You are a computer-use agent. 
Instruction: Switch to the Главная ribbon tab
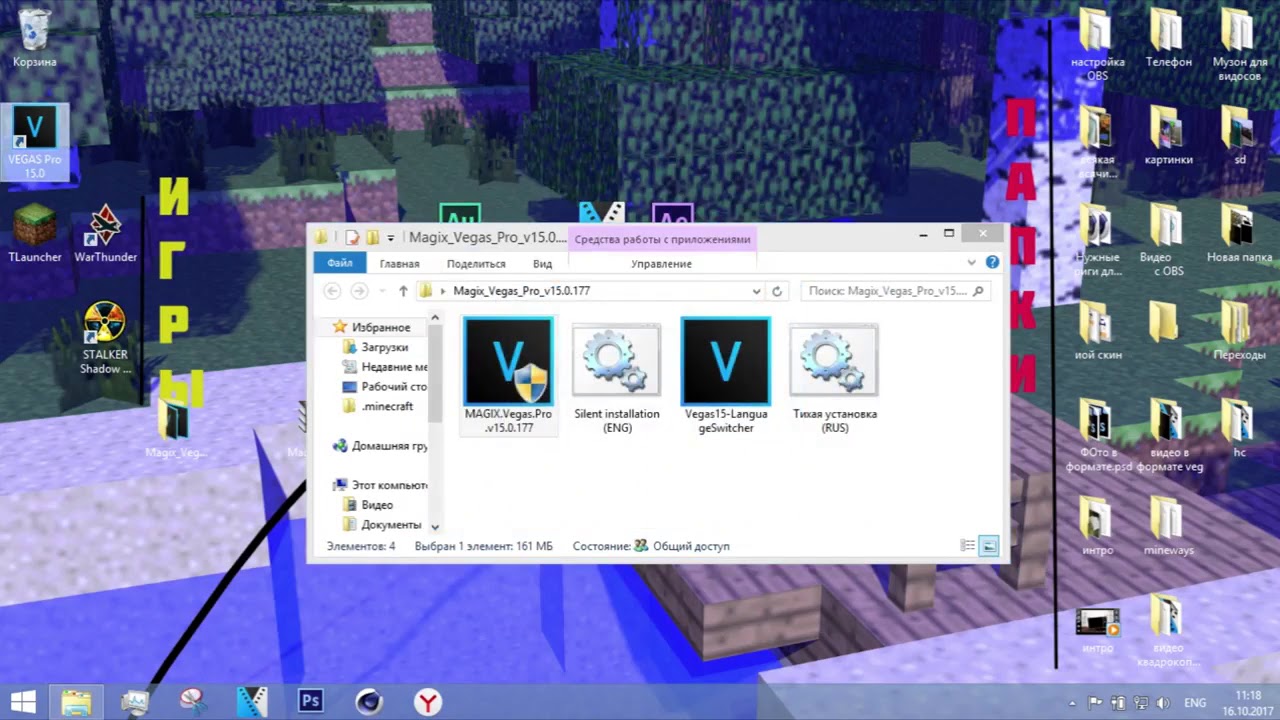point(399,264)
